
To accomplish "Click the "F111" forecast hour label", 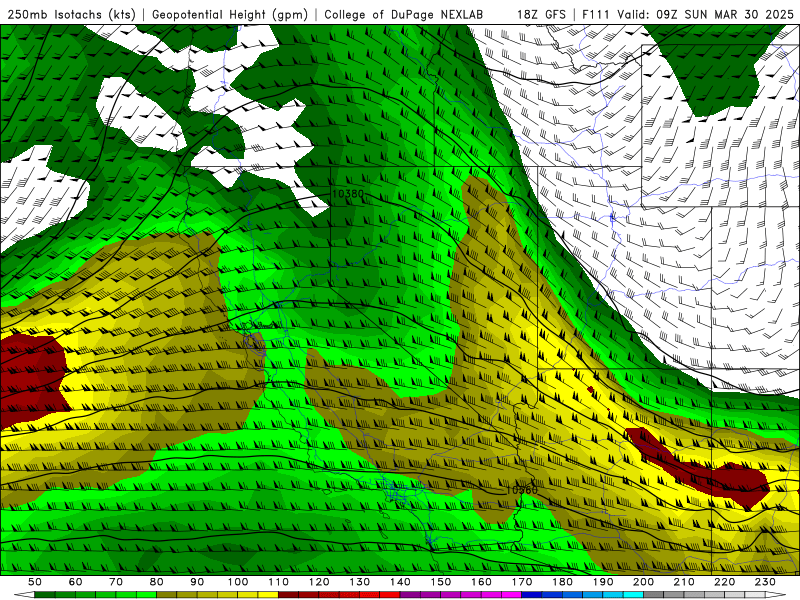I will tap(596, 14).
